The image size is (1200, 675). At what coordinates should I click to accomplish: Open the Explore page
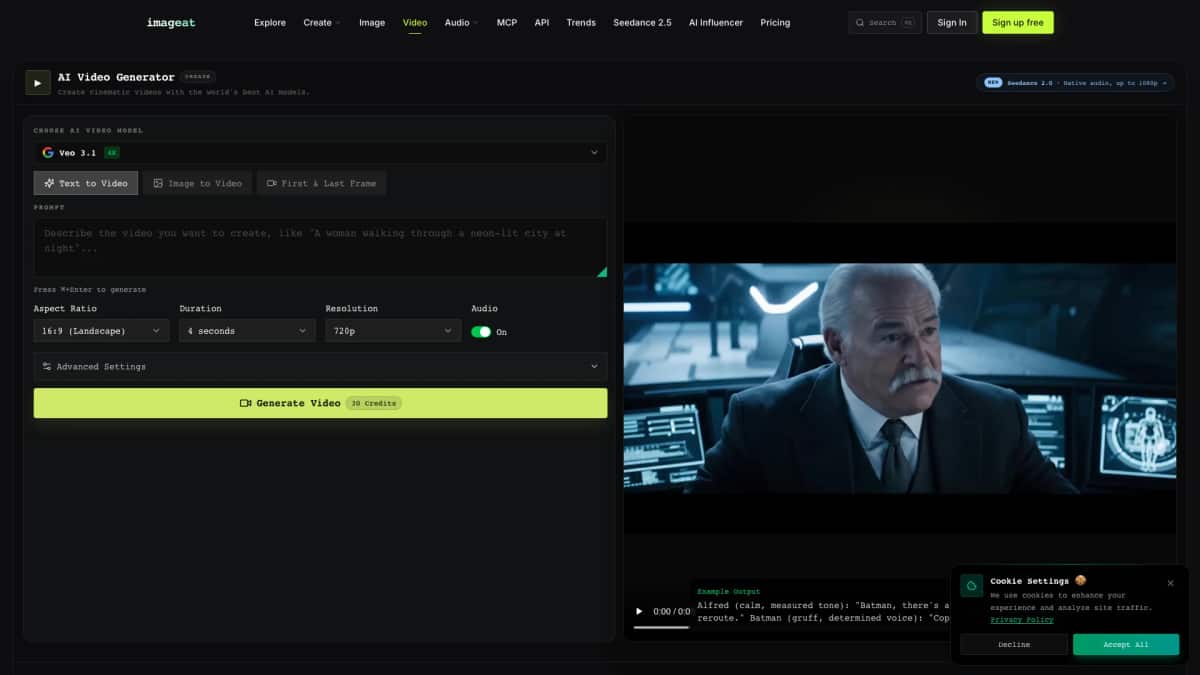270,22
